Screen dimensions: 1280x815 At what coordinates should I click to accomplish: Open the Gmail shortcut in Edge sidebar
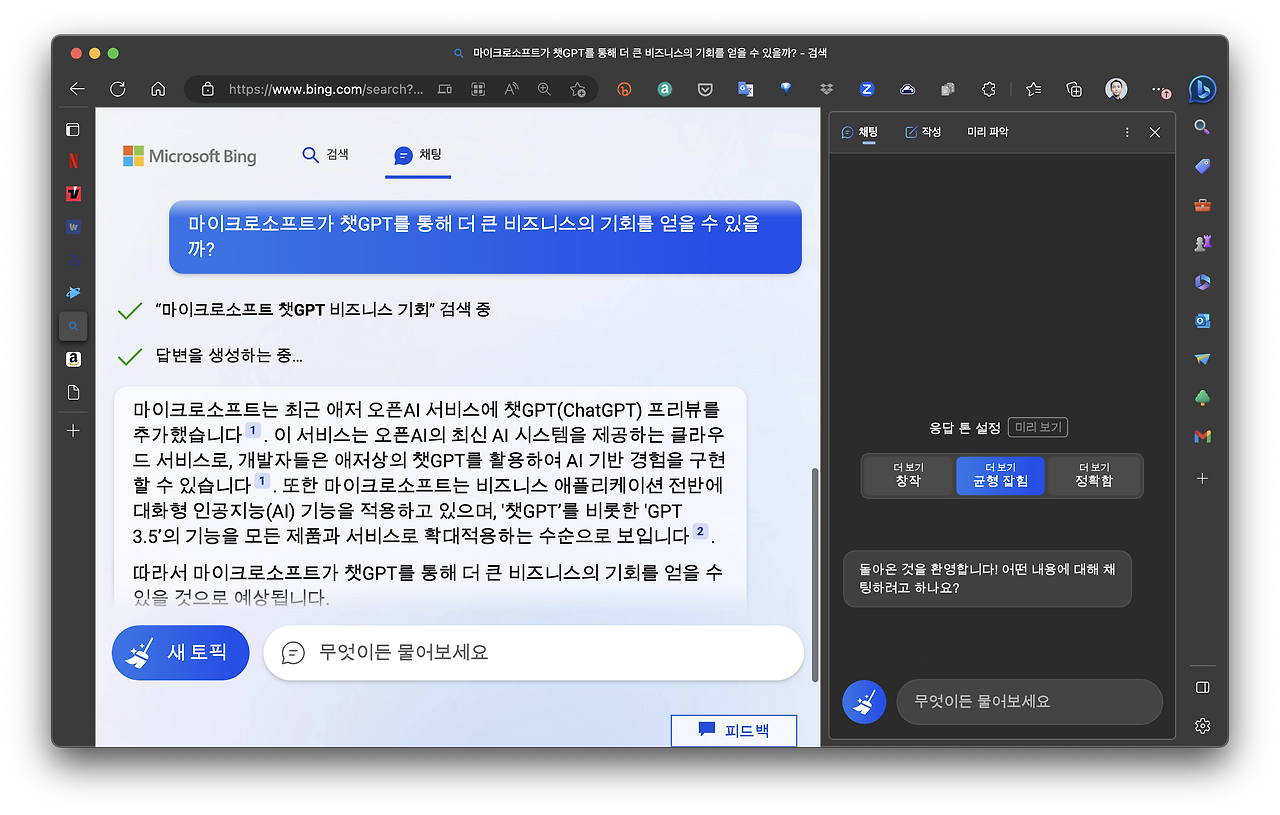pyautogui.click(x=1202, y=436)
